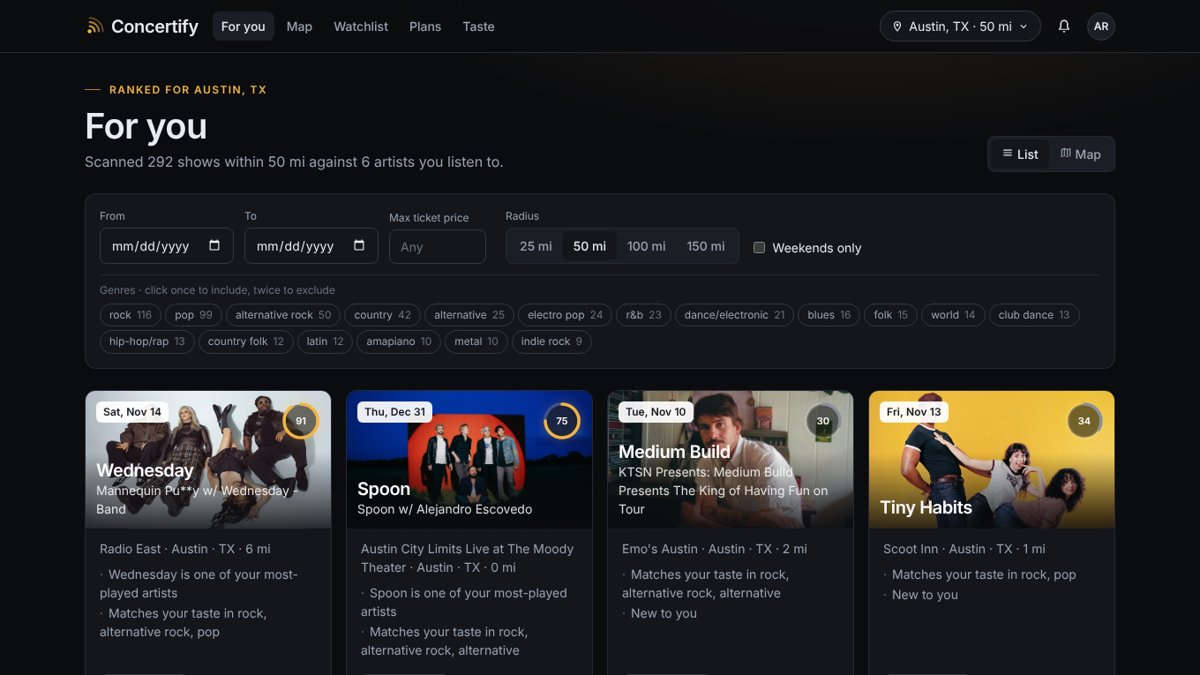The height and width of the screenshot is (675, 1200).
Task: Toggle the country folk genre chip
Action: coord(246,342)
